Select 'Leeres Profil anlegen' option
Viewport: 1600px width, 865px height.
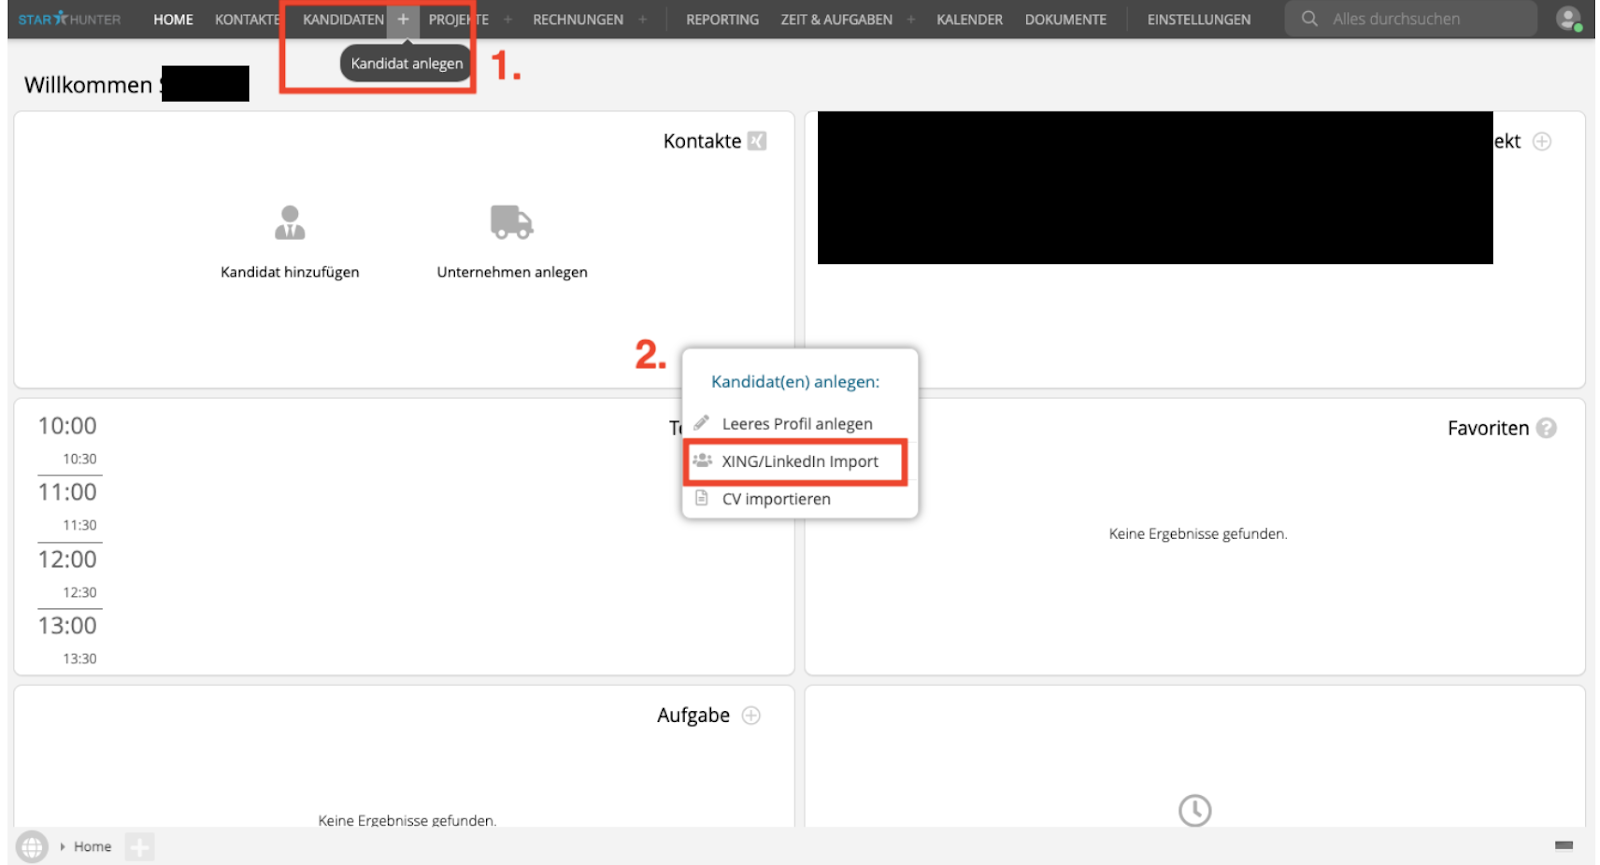797,424
